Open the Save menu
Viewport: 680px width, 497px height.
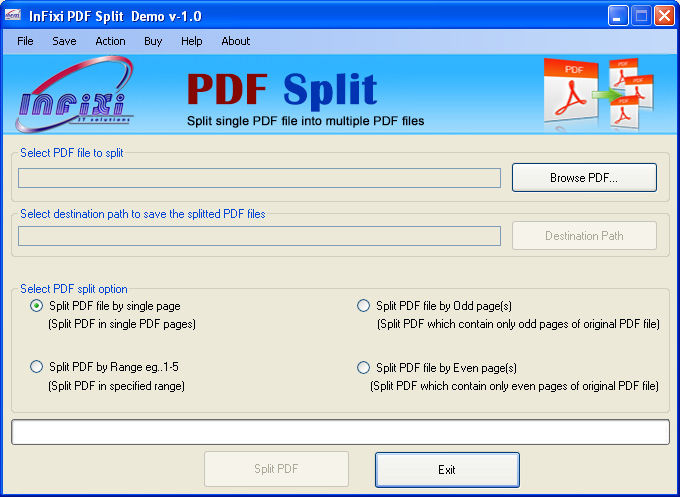click(64, 41)
